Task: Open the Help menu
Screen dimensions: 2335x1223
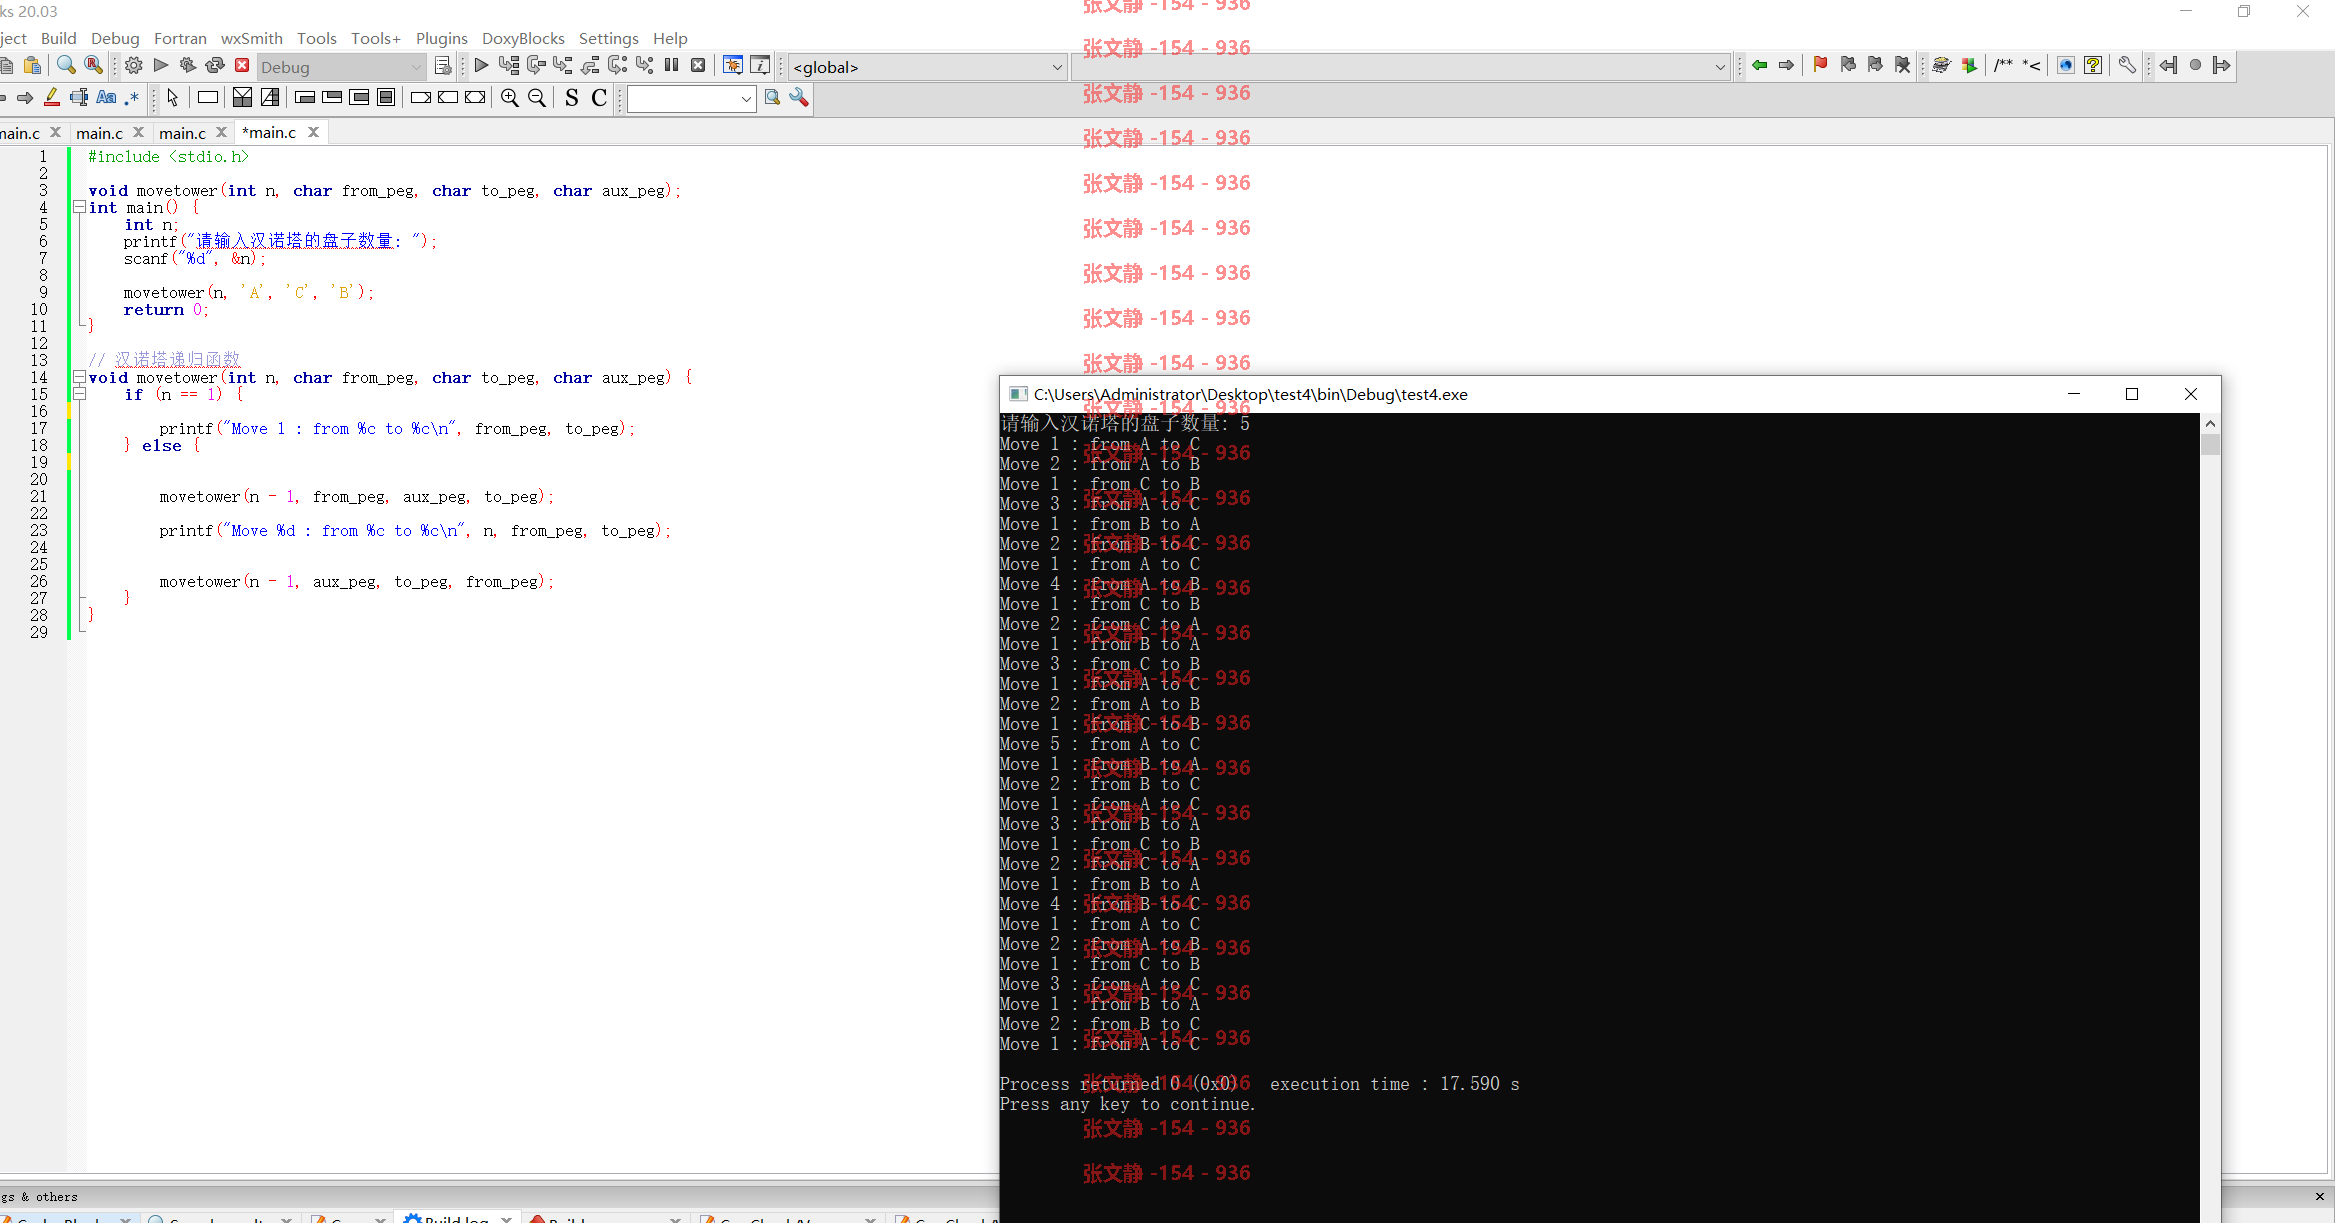Action: click(x=670, y=38)
